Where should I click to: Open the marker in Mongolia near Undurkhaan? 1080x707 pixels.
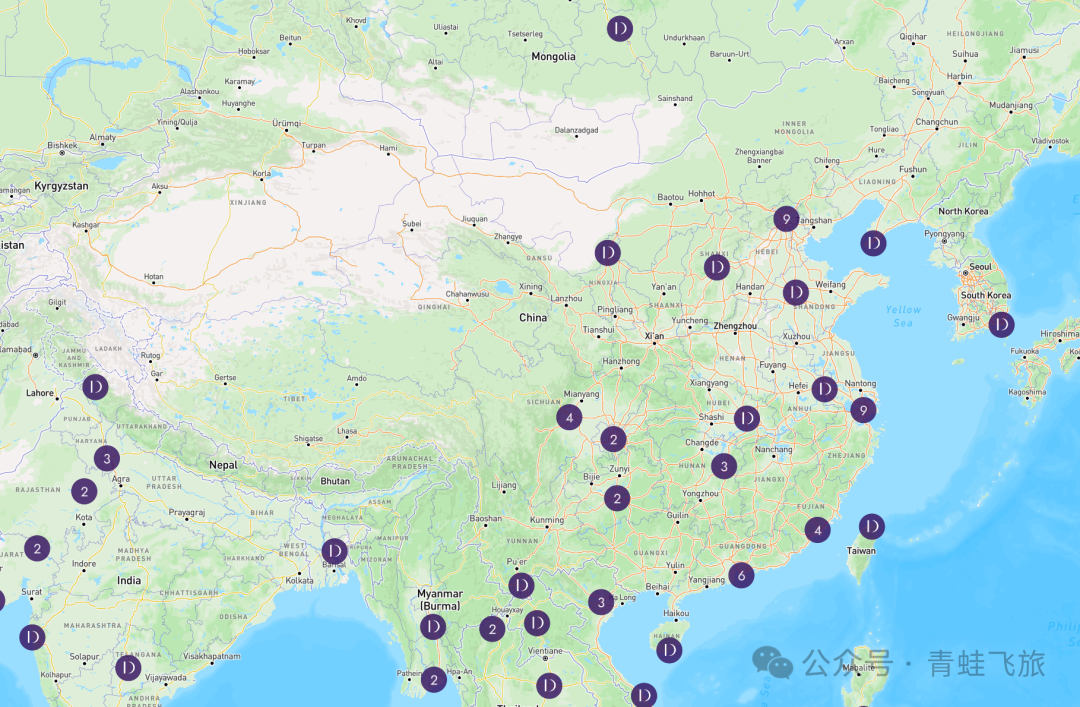pyautogui.click(x=620, y=28)
